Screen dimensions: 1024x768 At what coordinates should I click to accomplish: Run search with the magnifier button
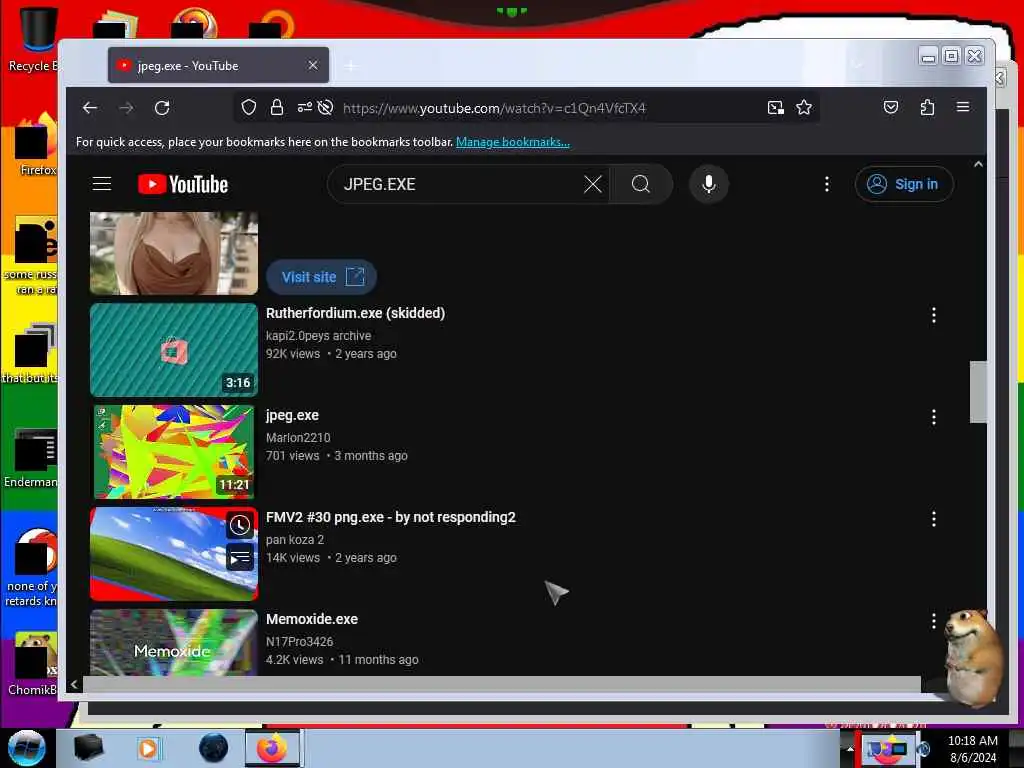click(x=641, y=184)
